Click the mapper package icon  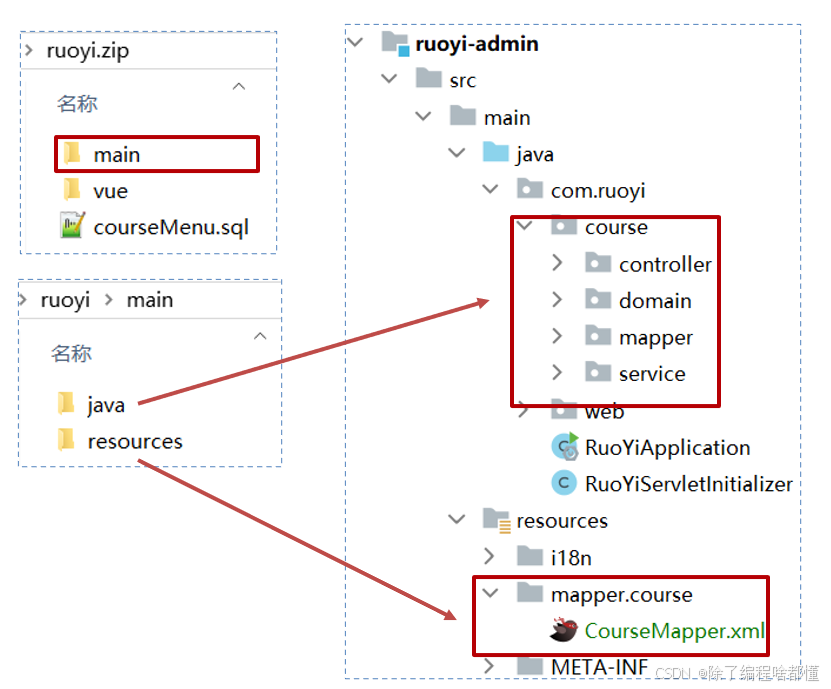pyautogui.click(x=598, y=335)
